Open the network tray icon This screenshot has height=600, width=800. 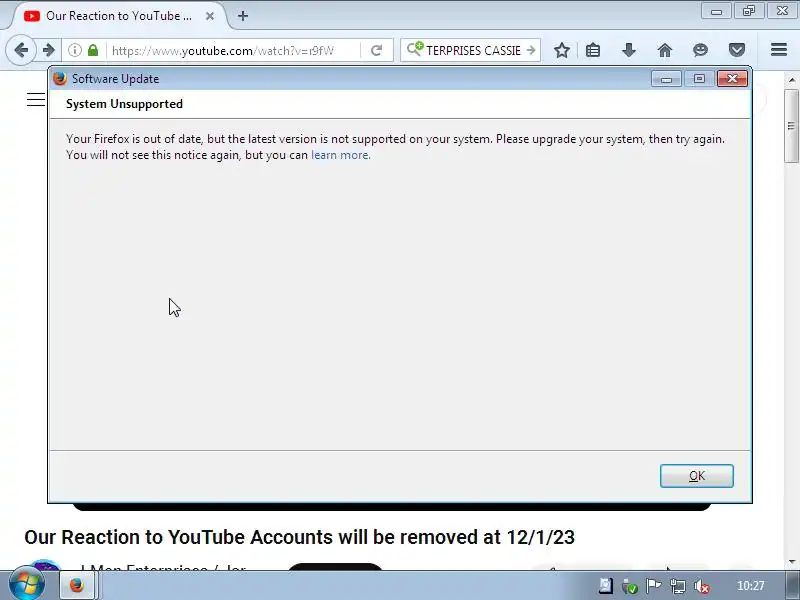point(678,586)
